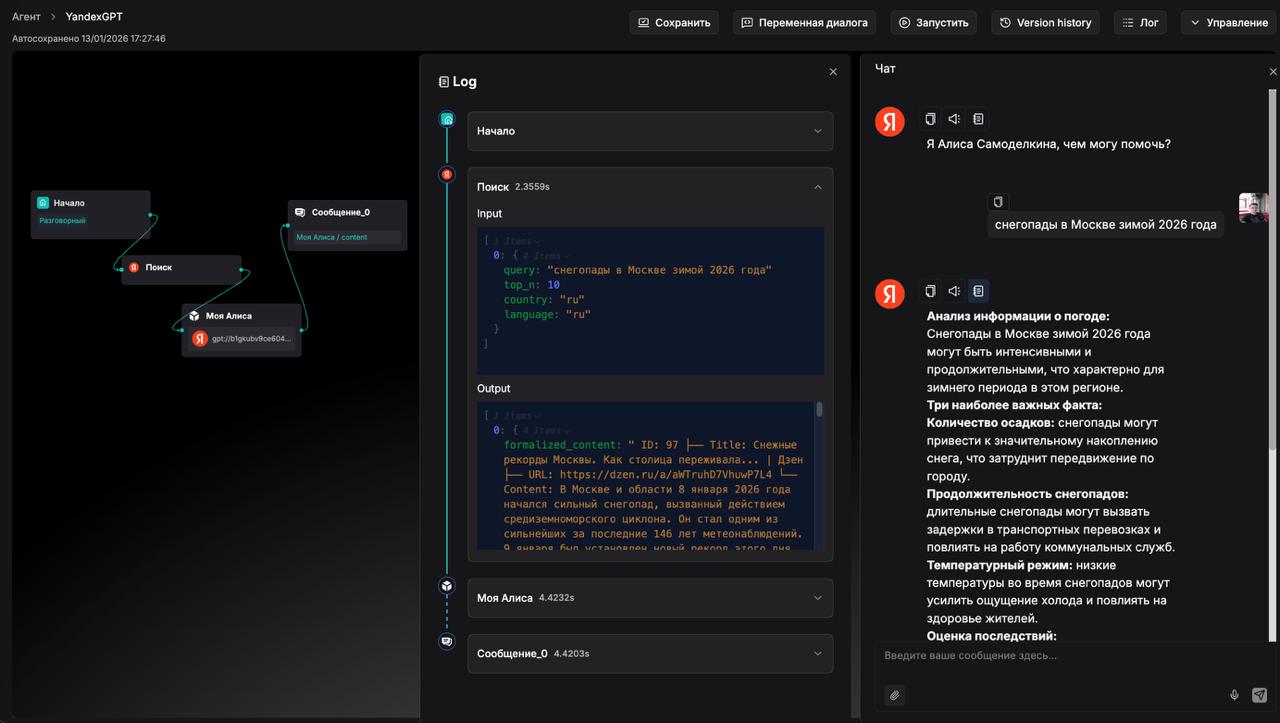Image resolution: width=1280 pixels, height=723 pixels.
Task: Click the attach file paperclip icon
Action: [895, 695]
